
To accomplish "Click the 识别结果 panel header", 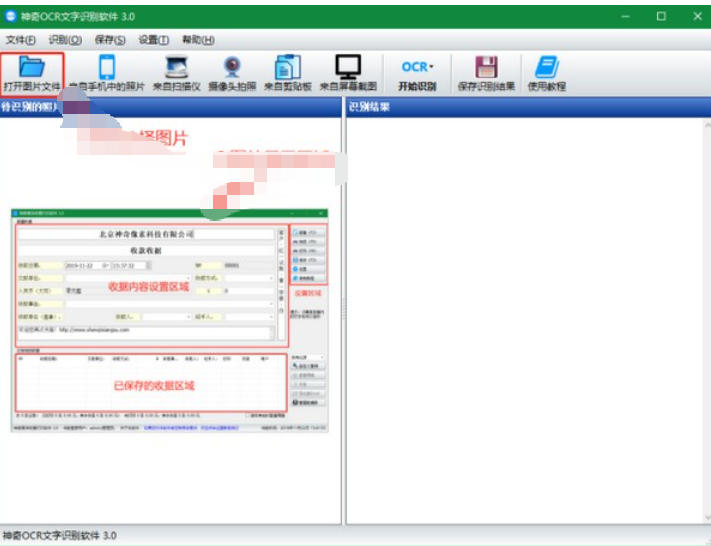I will (526, 107).
